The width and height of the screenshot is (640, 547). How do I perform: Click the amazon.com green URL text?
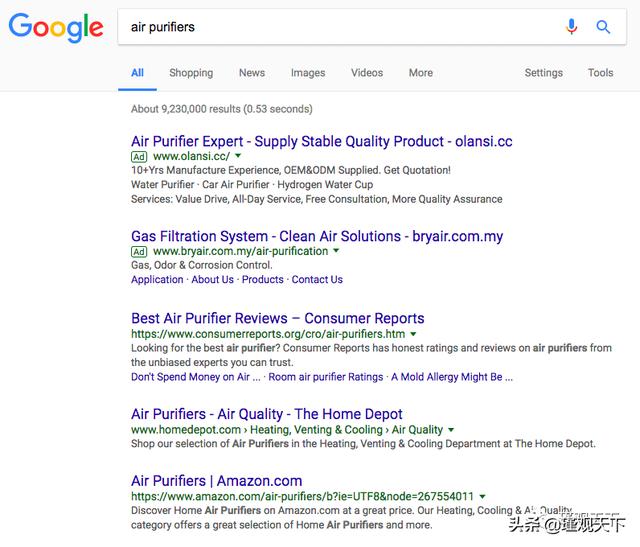(302, 496)
